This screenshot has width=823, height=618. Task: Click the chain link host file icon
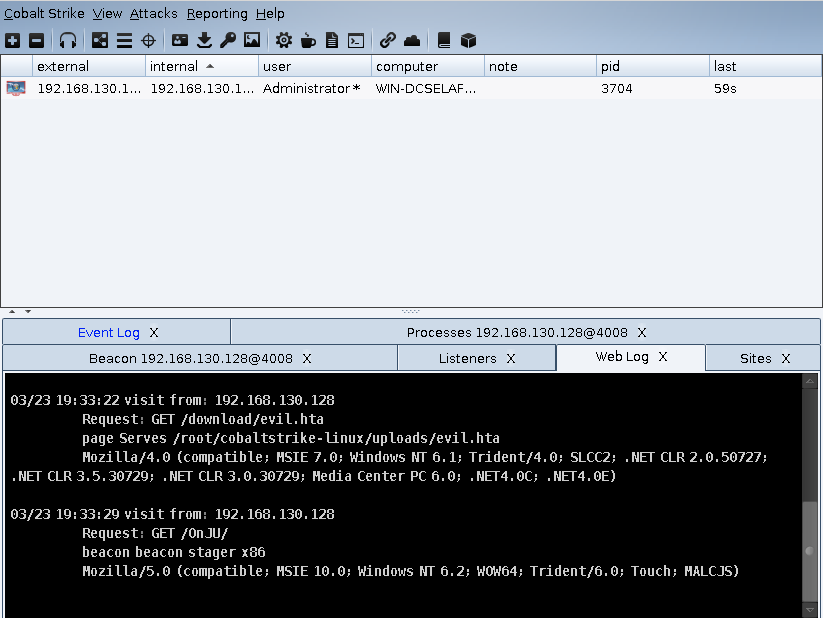(387, 40)
